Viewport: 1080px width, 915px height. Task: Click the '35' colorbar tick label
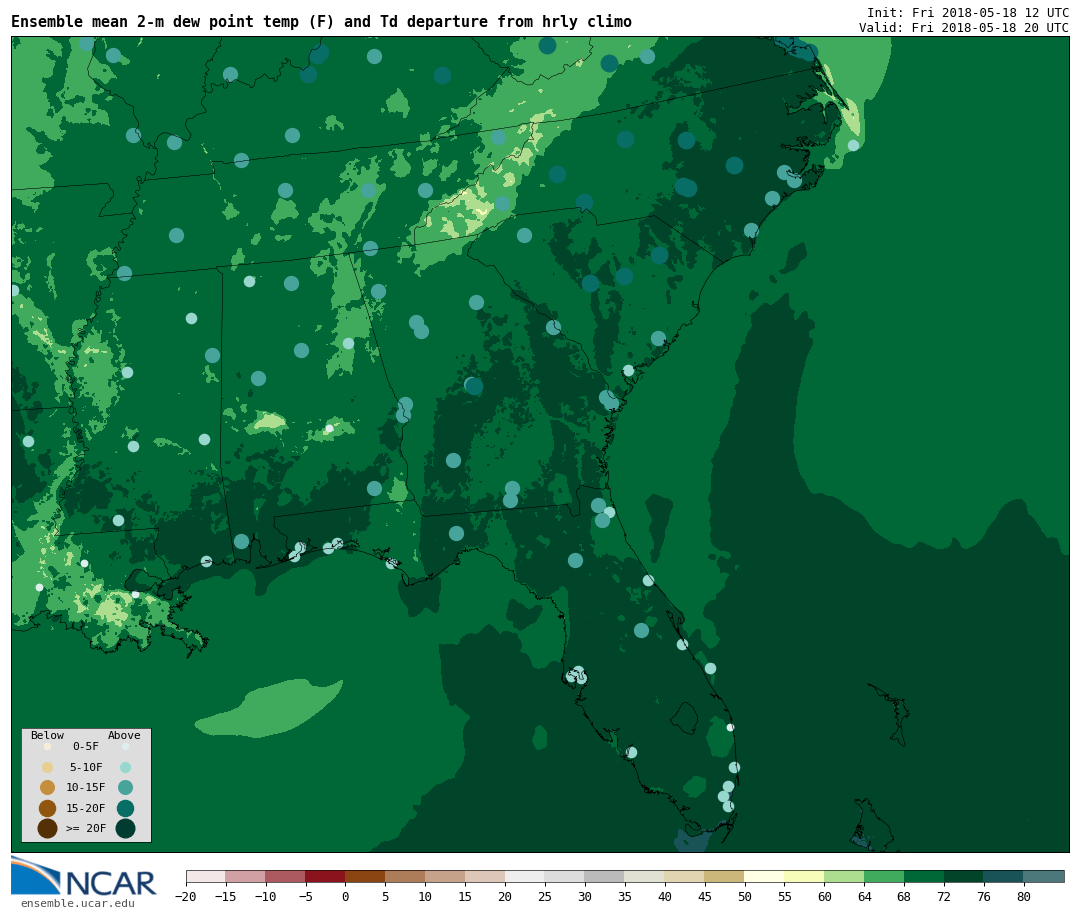pos(625,897)
